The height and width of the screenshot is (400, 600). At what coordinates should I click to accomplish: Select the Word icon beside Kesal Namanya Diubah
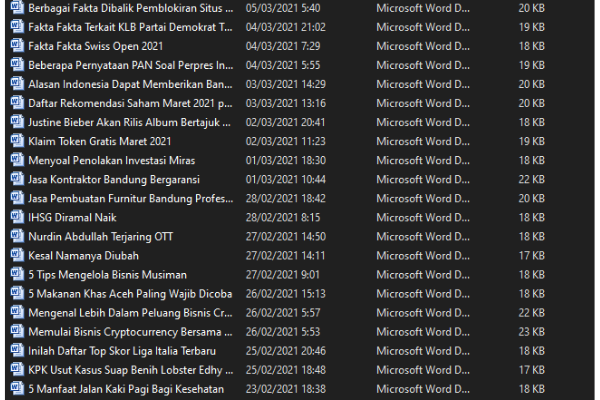tap(17, 255)
